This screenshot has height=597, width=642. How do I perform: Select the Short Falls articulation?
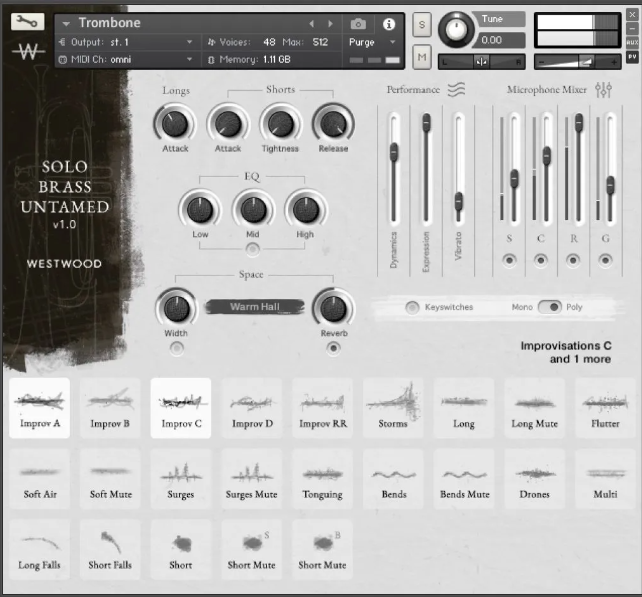[110, 549]
